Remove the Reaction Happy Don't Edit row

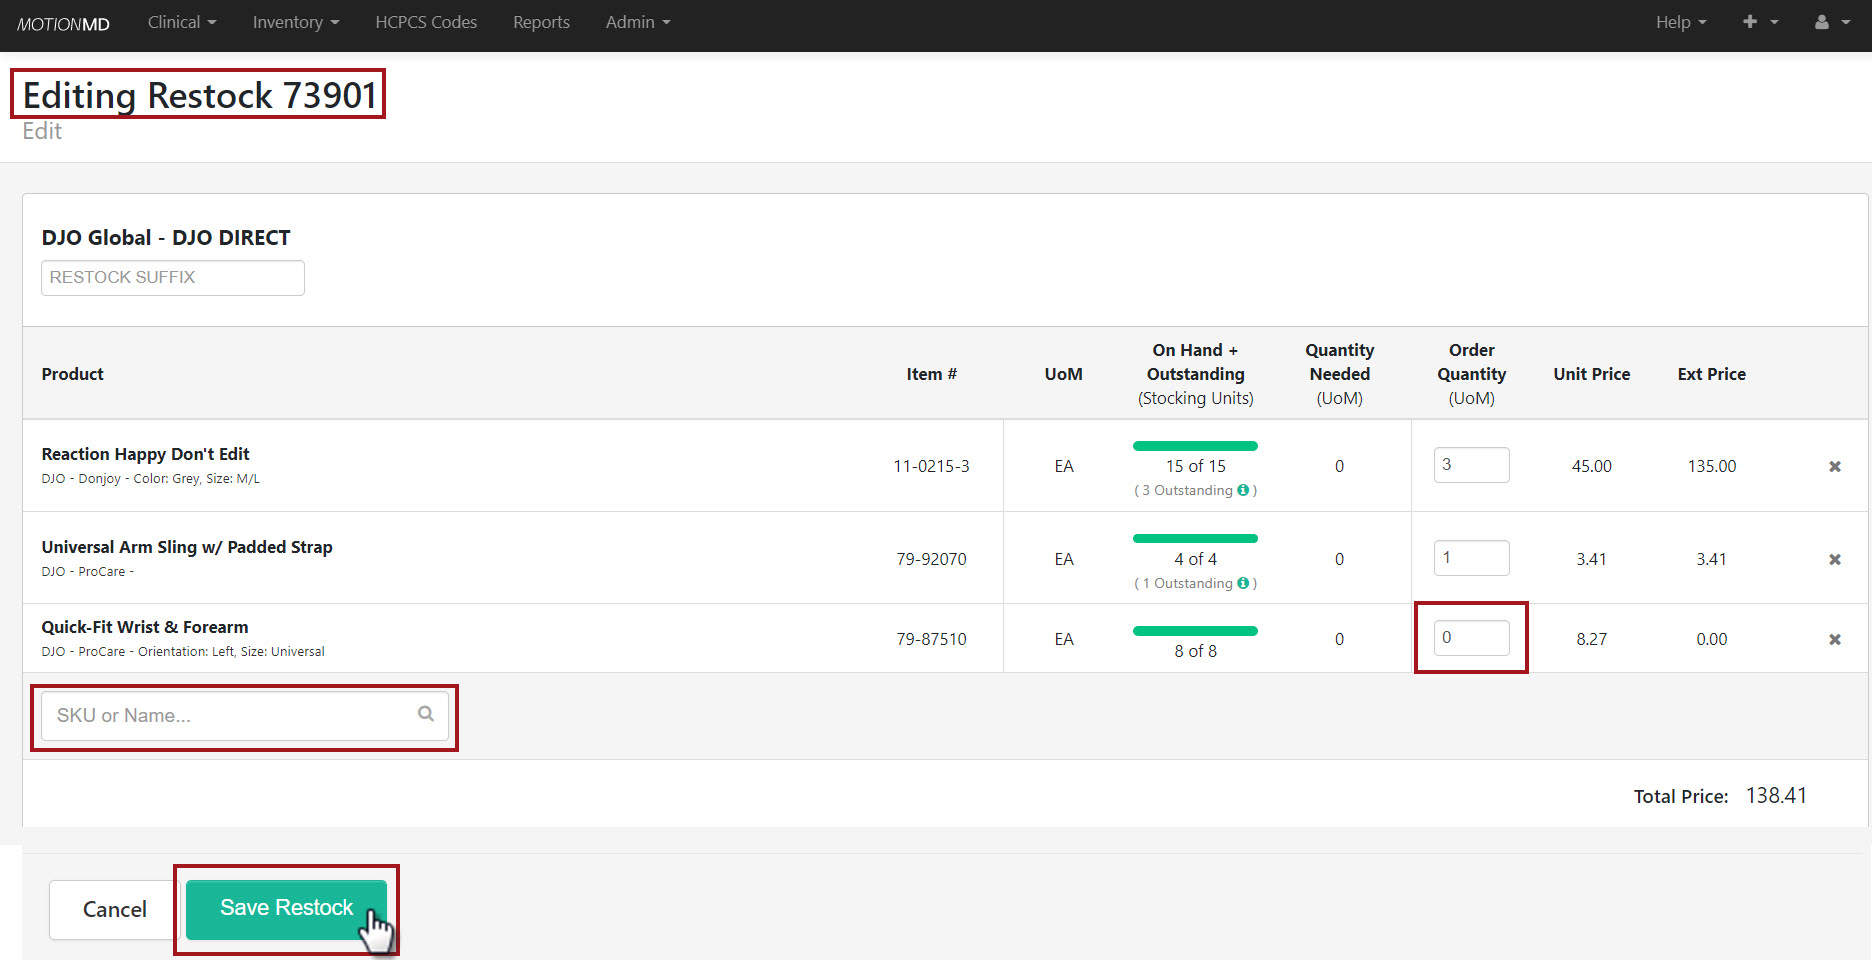(1835, 466)
